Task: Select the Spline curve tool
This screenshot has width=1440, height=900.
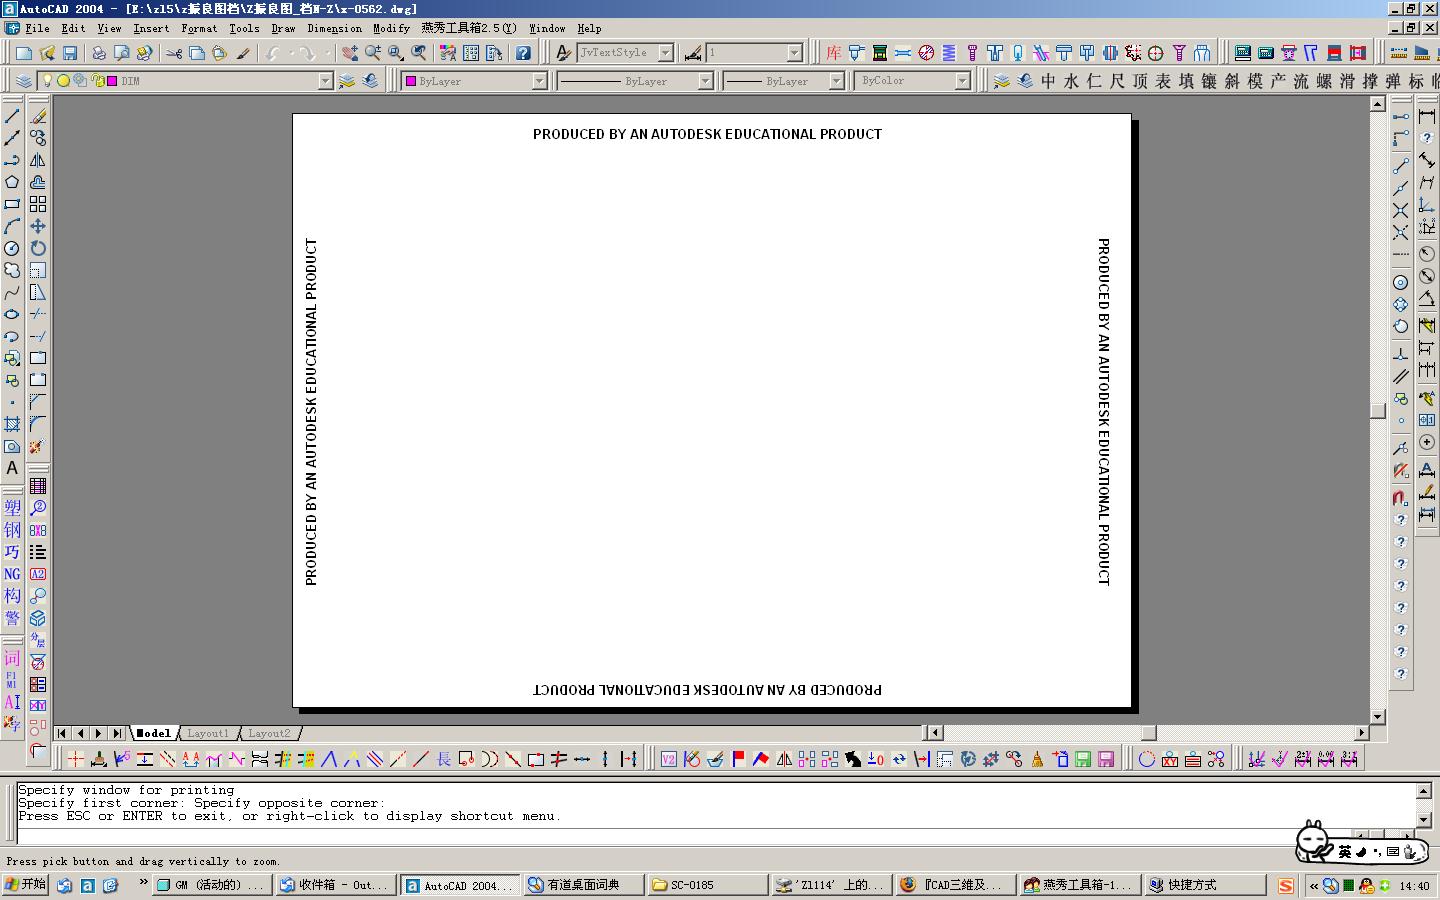Action: click(12, 292)
